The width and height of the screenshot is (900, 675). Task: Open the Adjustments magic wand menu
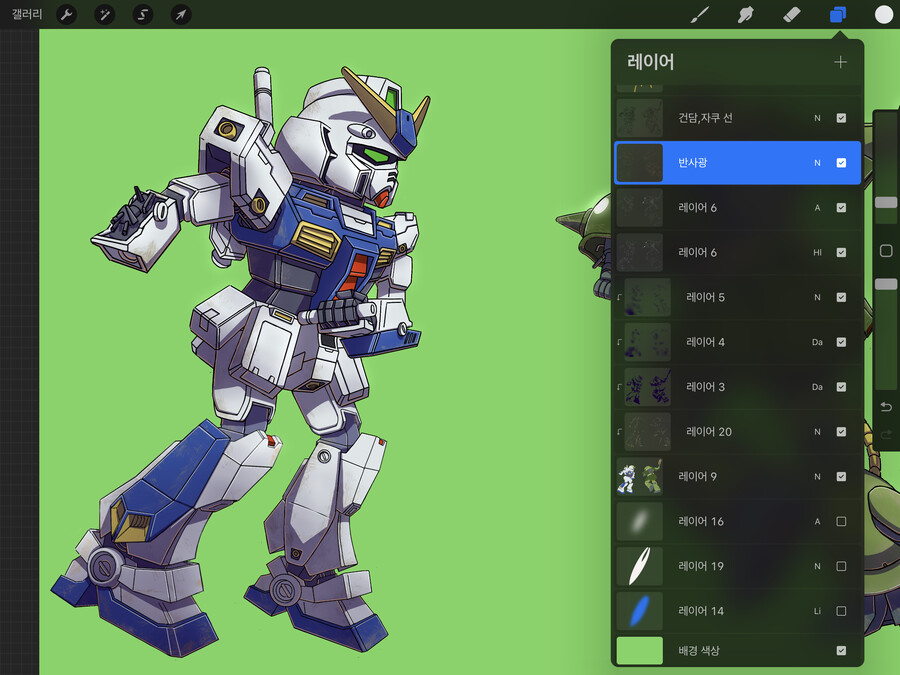[x=104, y=14]
